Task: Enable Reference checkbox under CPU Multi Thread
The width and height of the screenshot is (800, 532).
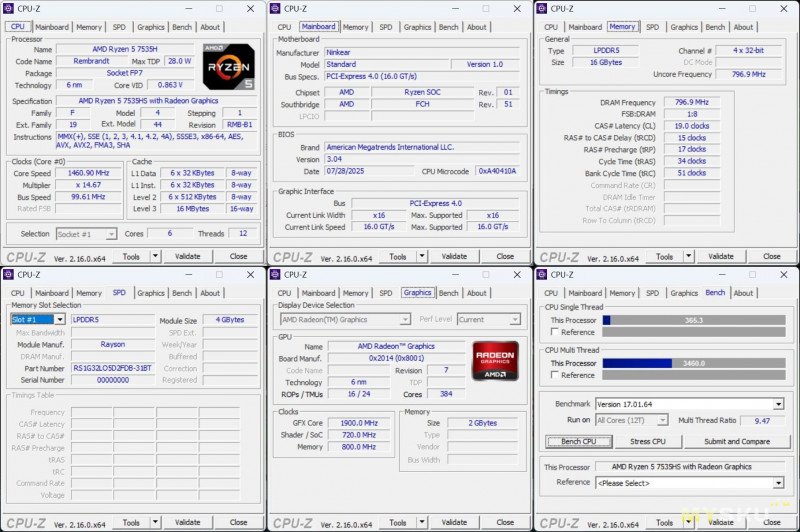Action: [555, 375]
